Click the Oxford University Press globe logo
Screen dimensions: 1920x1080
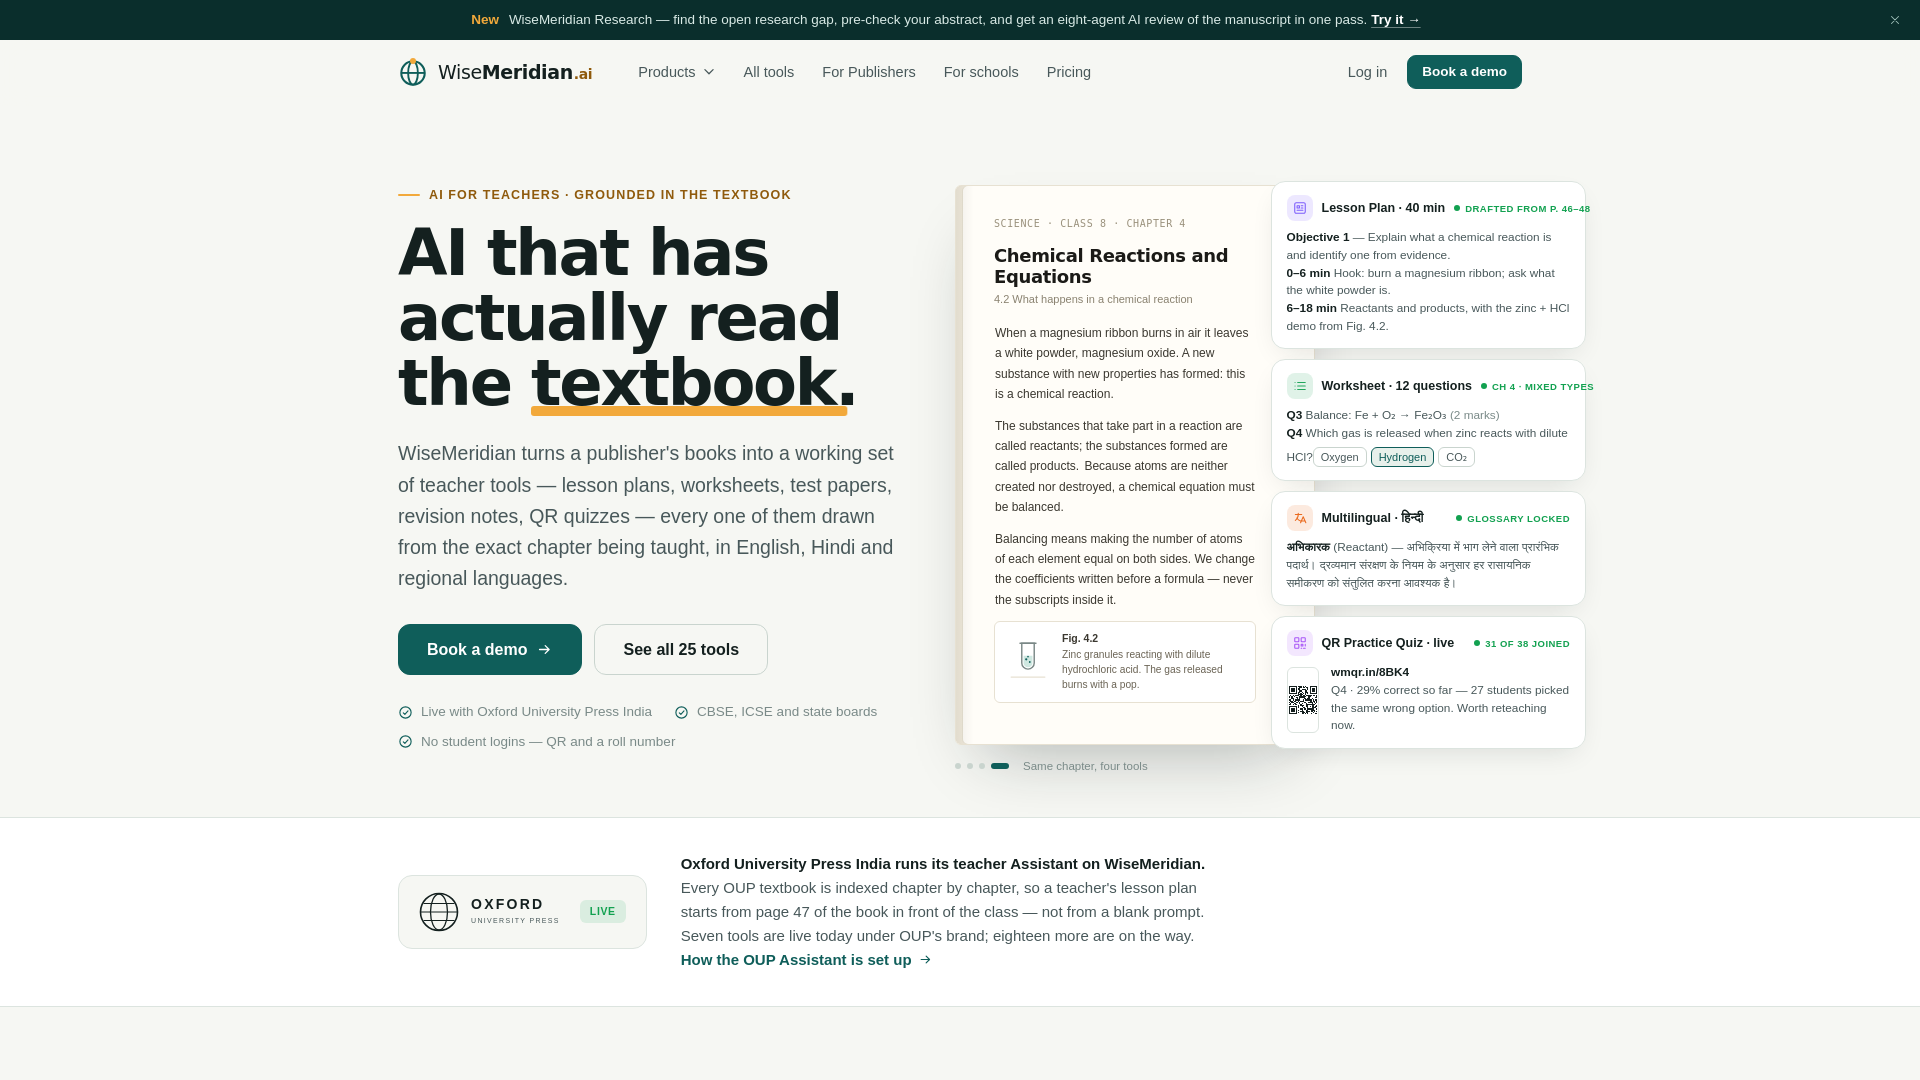(x=439, y=912)
